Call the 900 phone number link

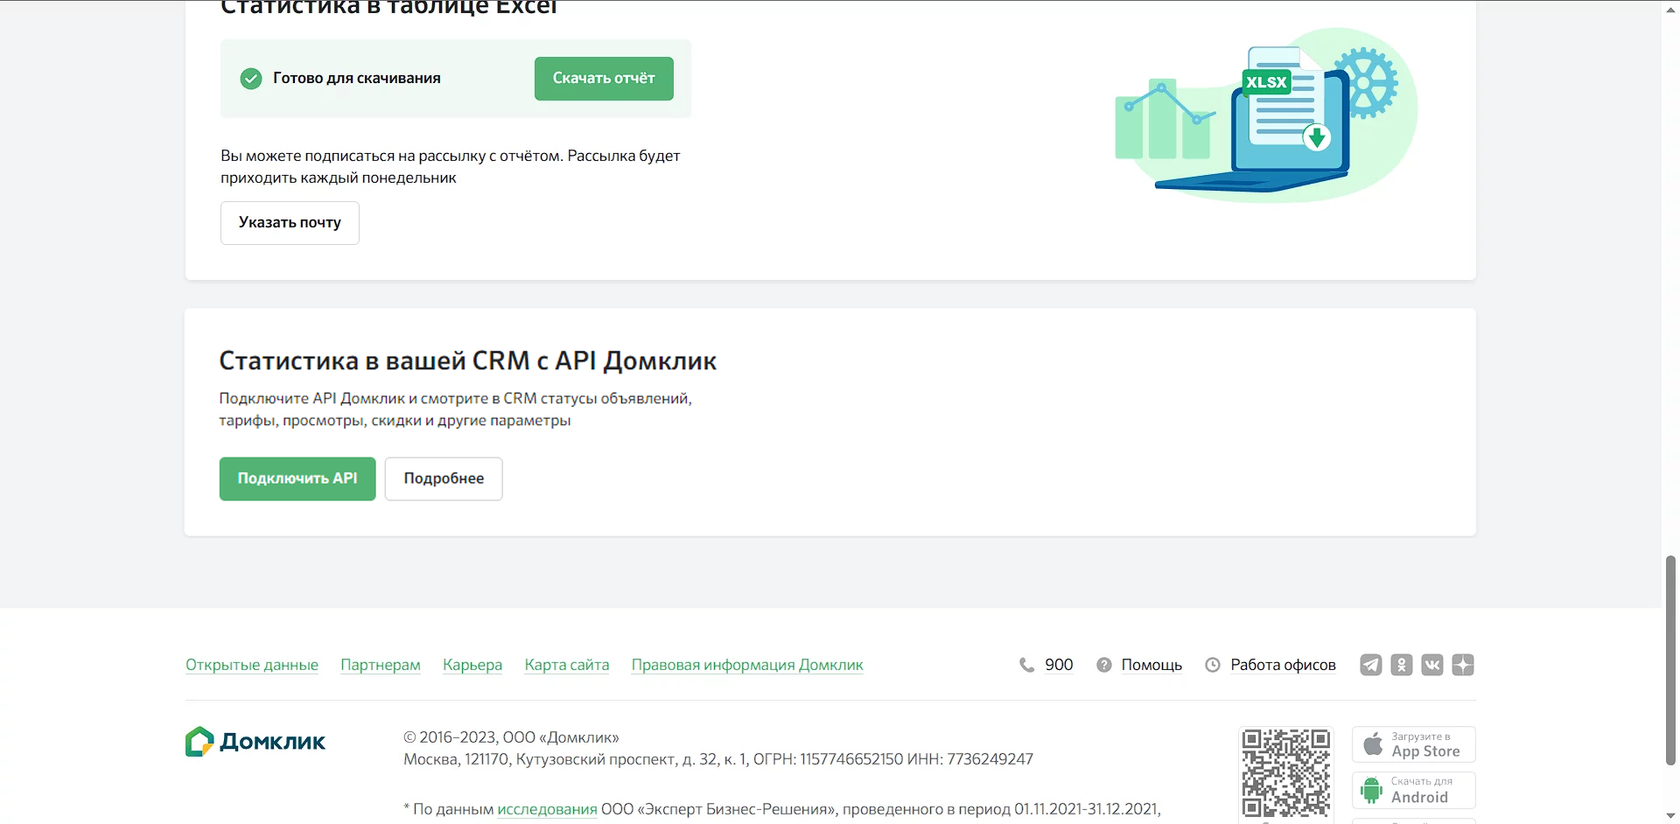click(1059, 665)
